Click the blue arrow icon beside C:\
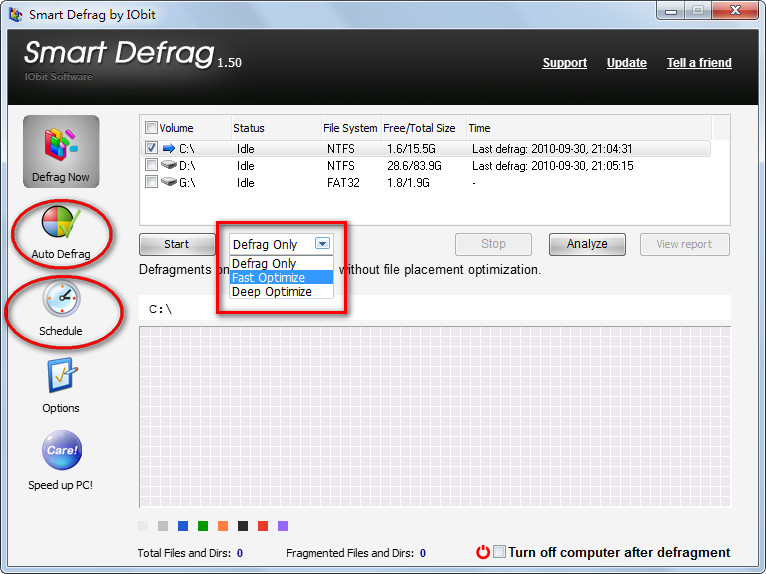The image size is (766, 574). (169, 148)
